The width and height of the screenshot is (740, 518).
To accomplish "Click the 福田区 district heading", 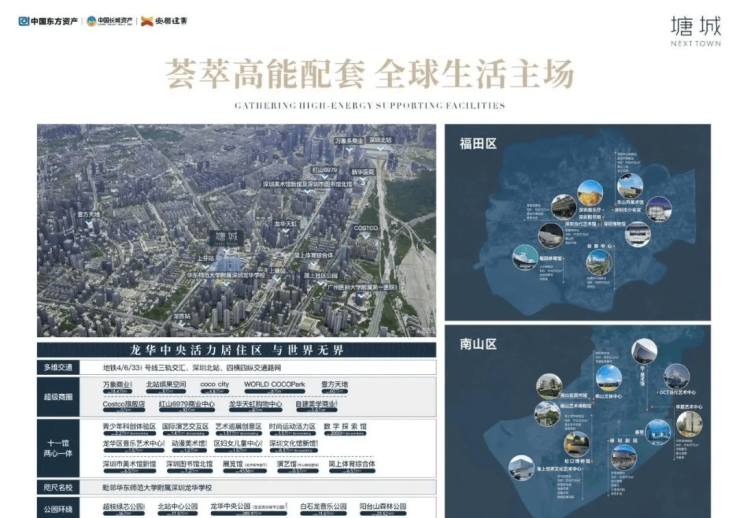I will coord(478,143).
